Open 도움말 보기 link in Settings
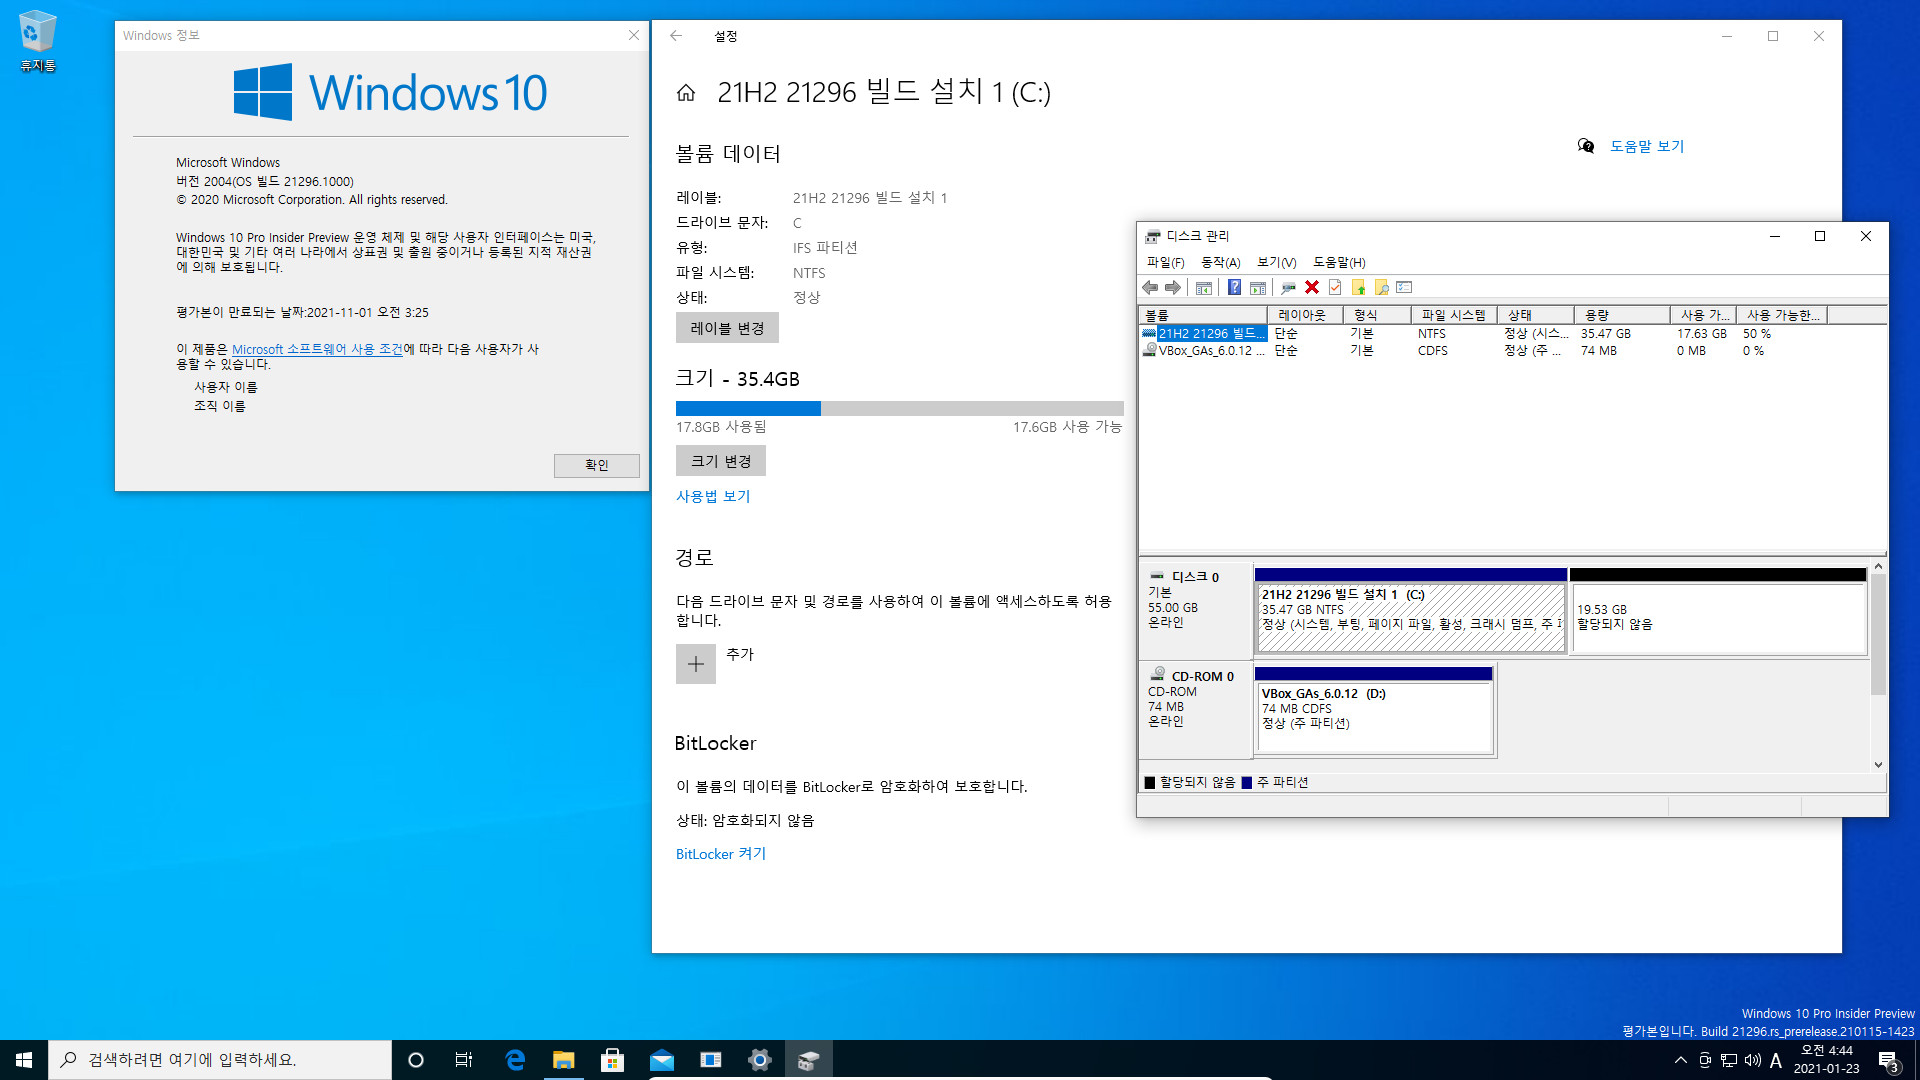Screen dimensions: 1920x1080 point(1647,146)
